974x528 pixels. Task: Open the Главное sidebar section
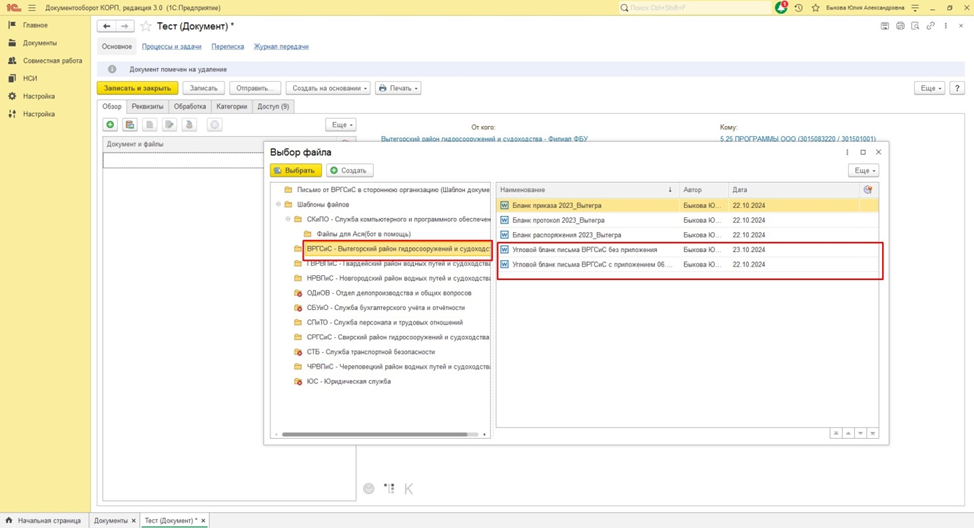[35, 25]
